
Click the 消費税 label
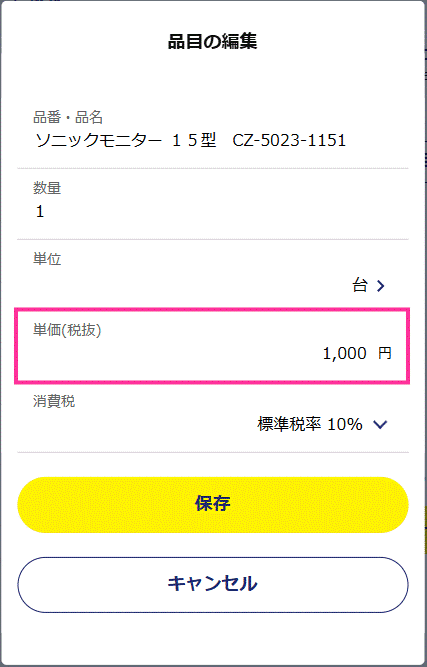(x=54, y=401)
